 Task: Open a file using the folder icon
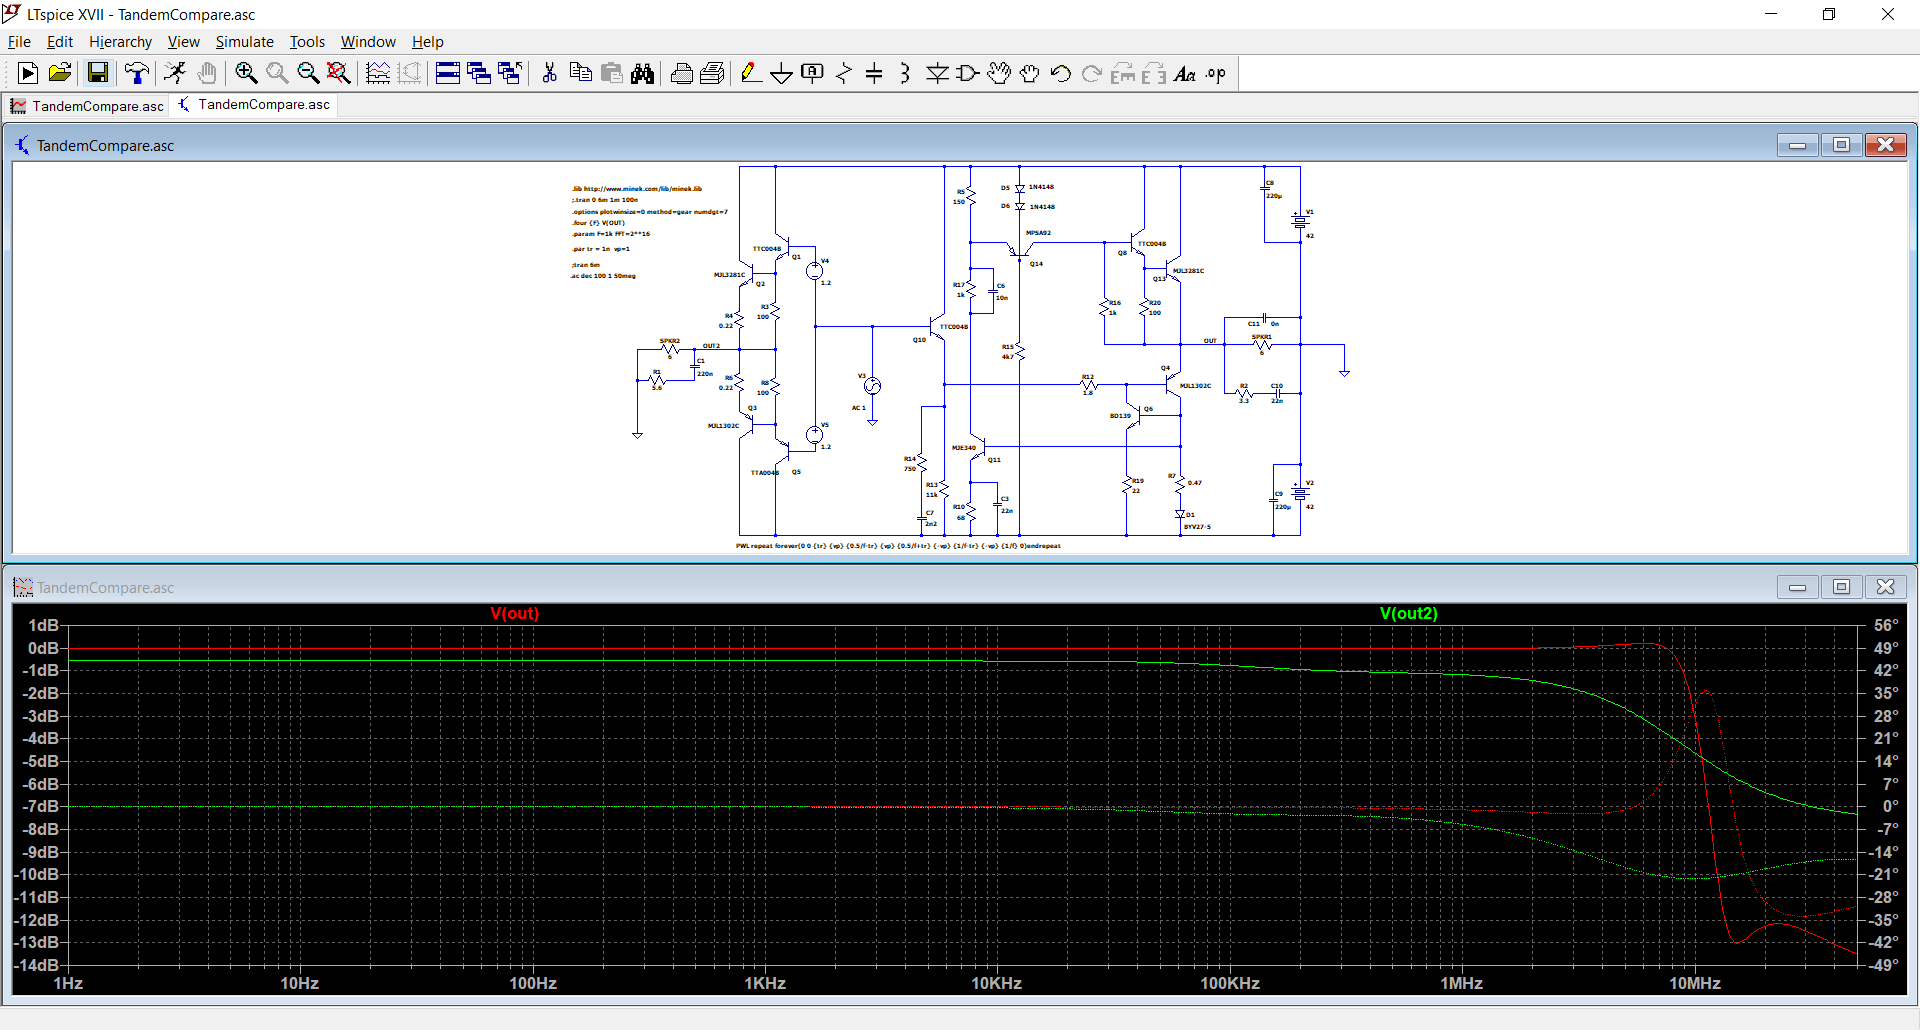click(60, 73)
